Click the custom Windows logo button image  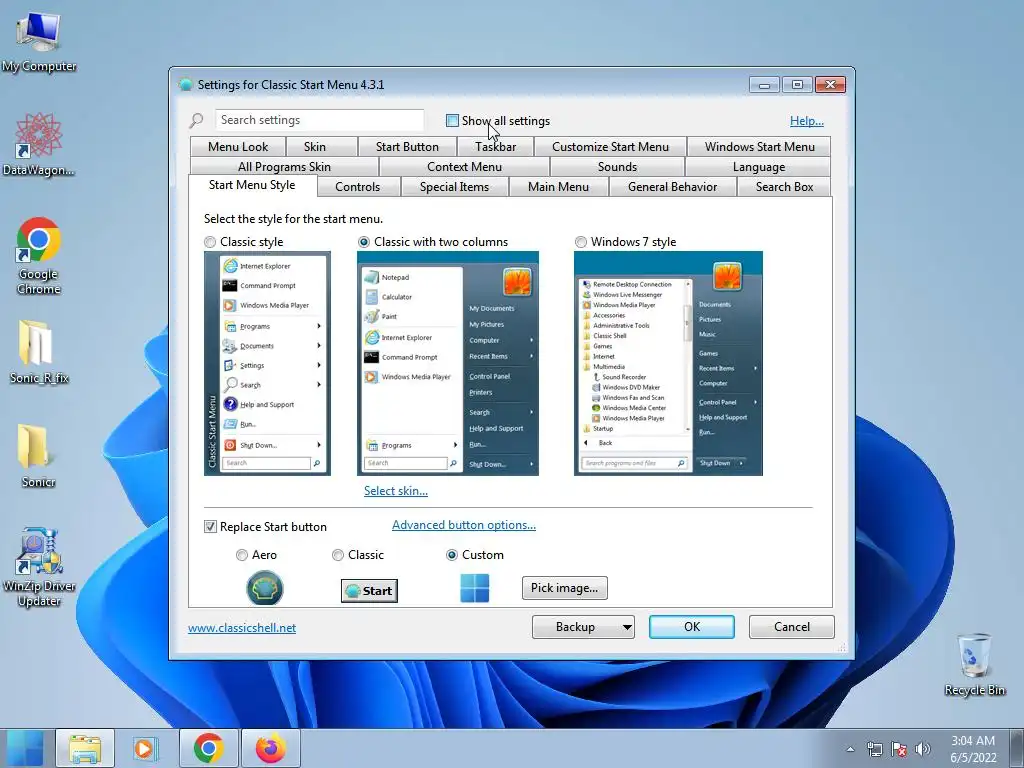tap(475, 588)
